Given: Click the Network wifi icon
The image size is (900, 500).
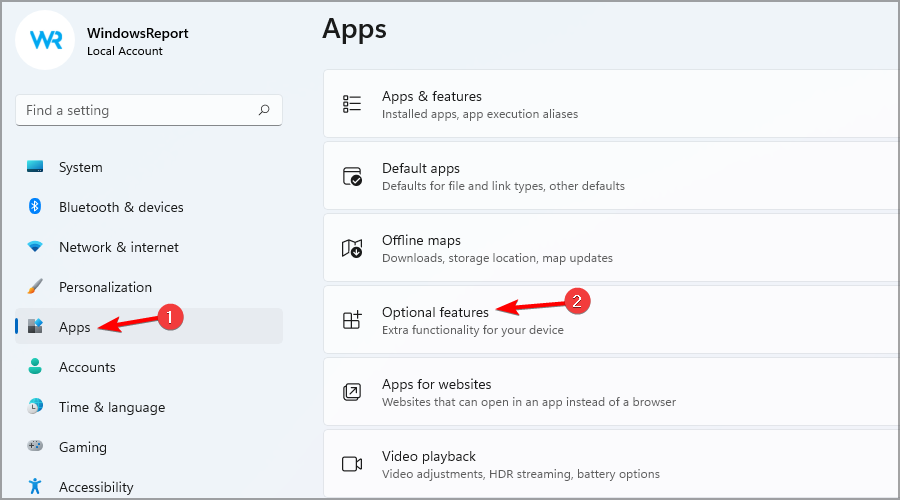Looking at the screenshot, I should [x=35, y=247].
